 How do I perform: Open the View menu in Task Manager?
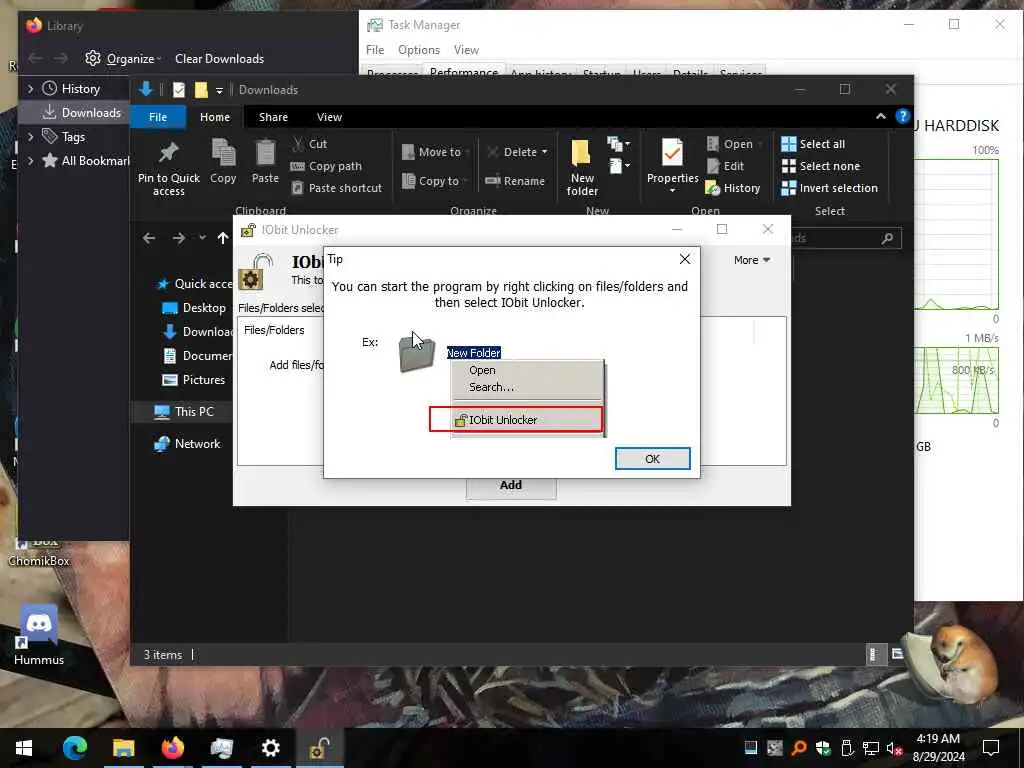[x=466, y=50]
